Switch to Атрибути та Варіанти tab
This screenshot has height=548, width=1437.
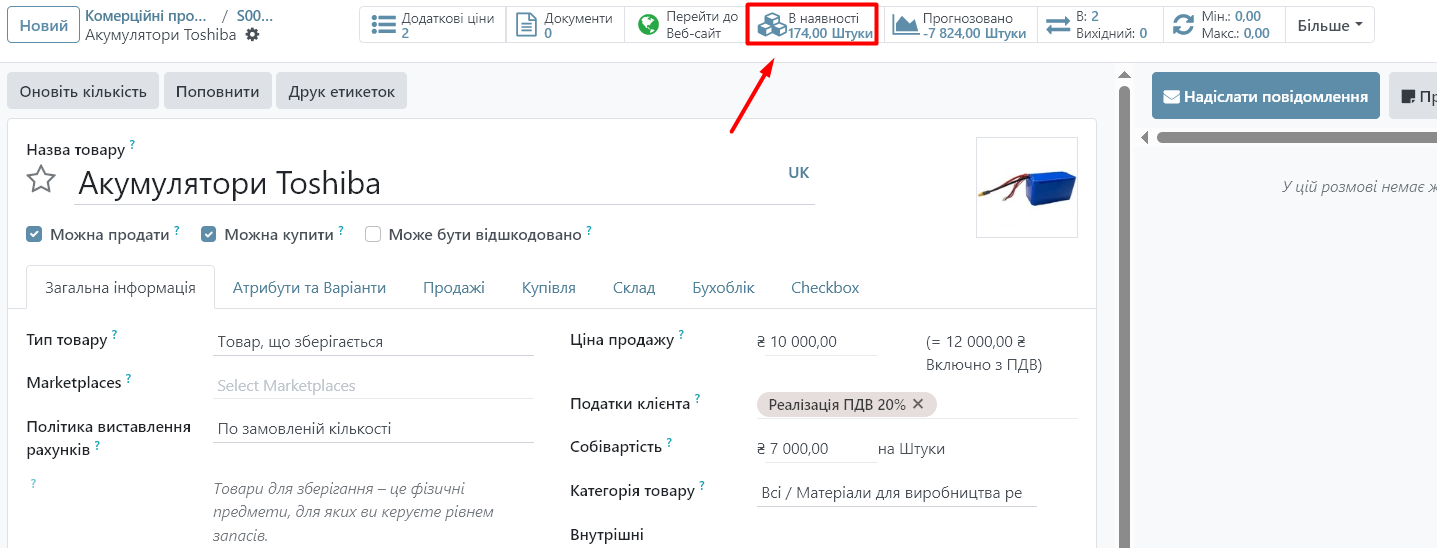click(309, 287)
